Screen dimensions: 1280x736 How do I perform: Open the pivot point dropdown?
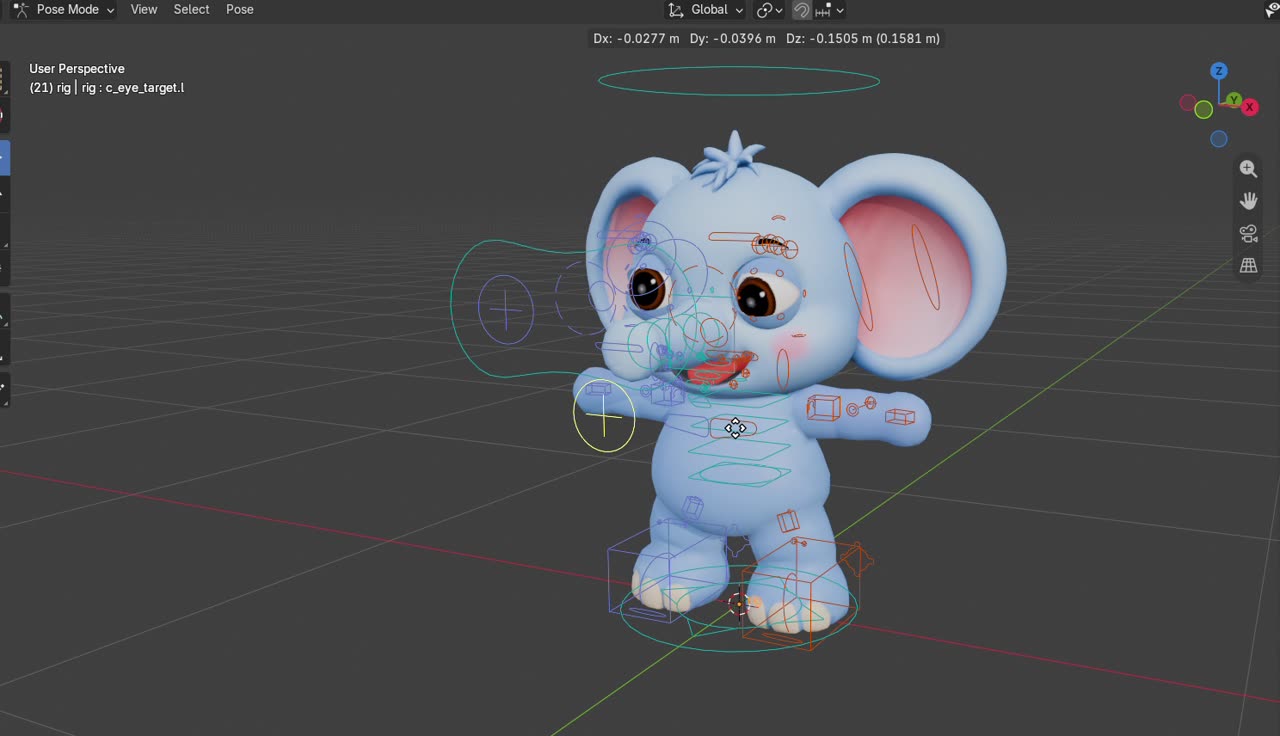pos(769,9)
